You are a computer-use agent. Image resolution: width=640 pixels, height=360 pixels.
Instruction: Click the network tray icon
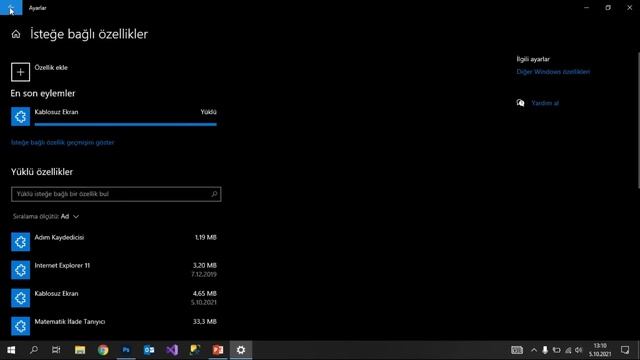568,350
